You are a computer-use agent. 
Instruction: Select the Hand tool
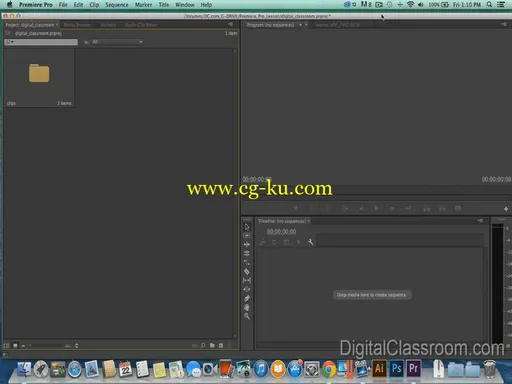point(247,307)
